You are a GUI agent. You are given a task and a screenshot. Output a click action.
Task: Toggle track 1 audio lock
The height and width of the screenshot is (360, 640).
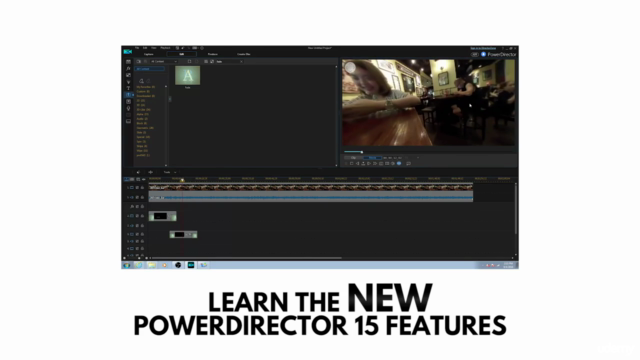[142, 197]
